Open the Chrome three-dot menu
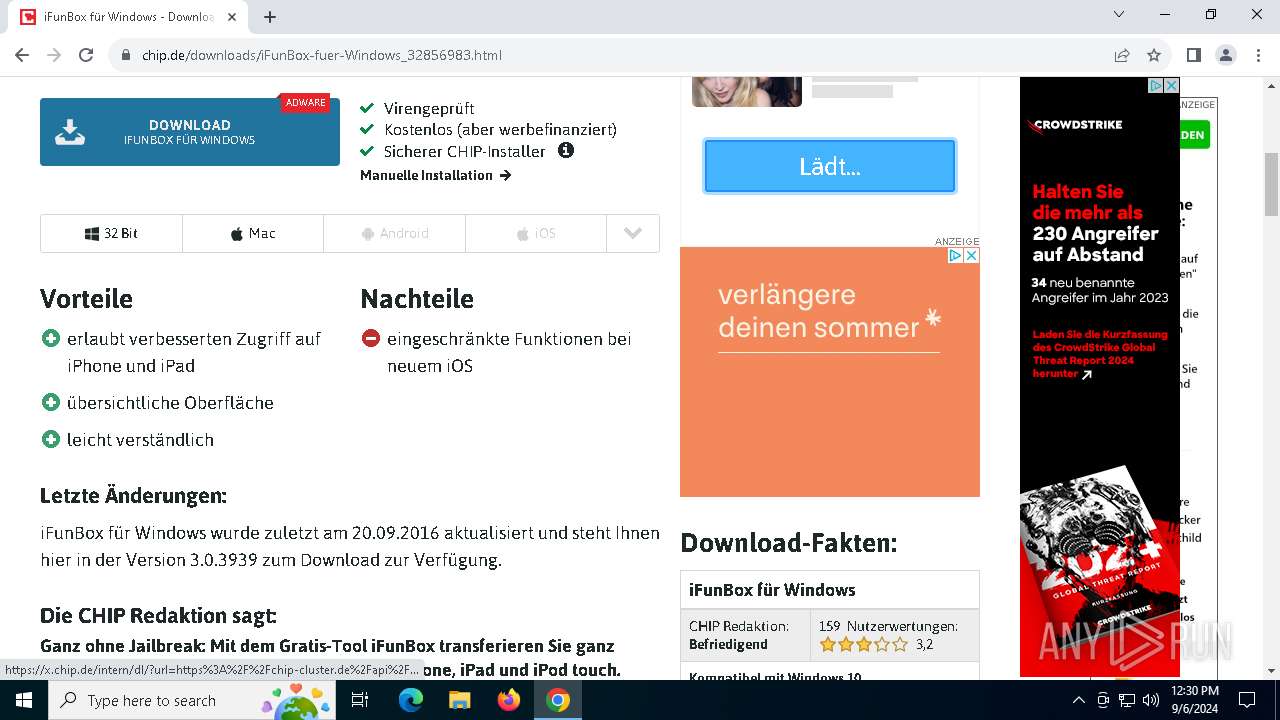This screenshot has width=1280, height=720. click(x=1257, y=55)
